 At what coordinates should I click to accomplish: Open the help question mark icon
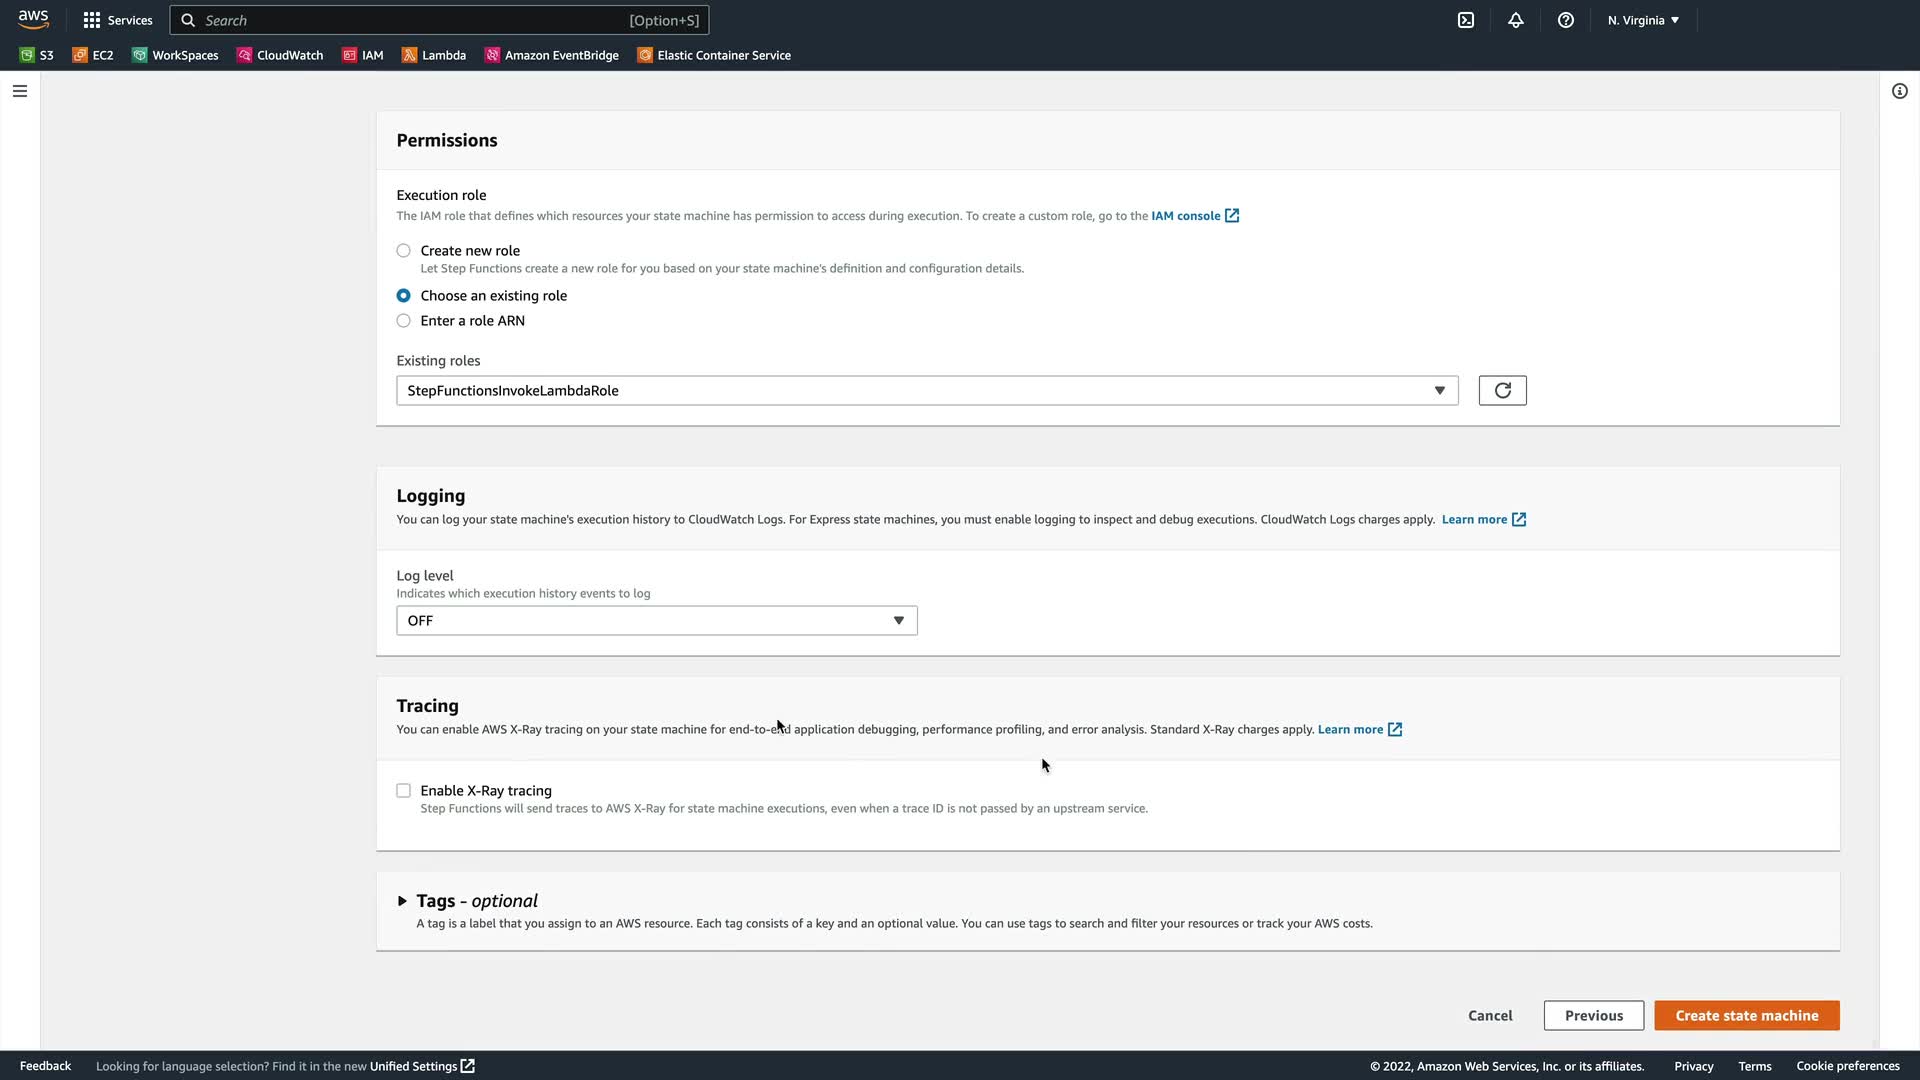[x=1566, y=20]
